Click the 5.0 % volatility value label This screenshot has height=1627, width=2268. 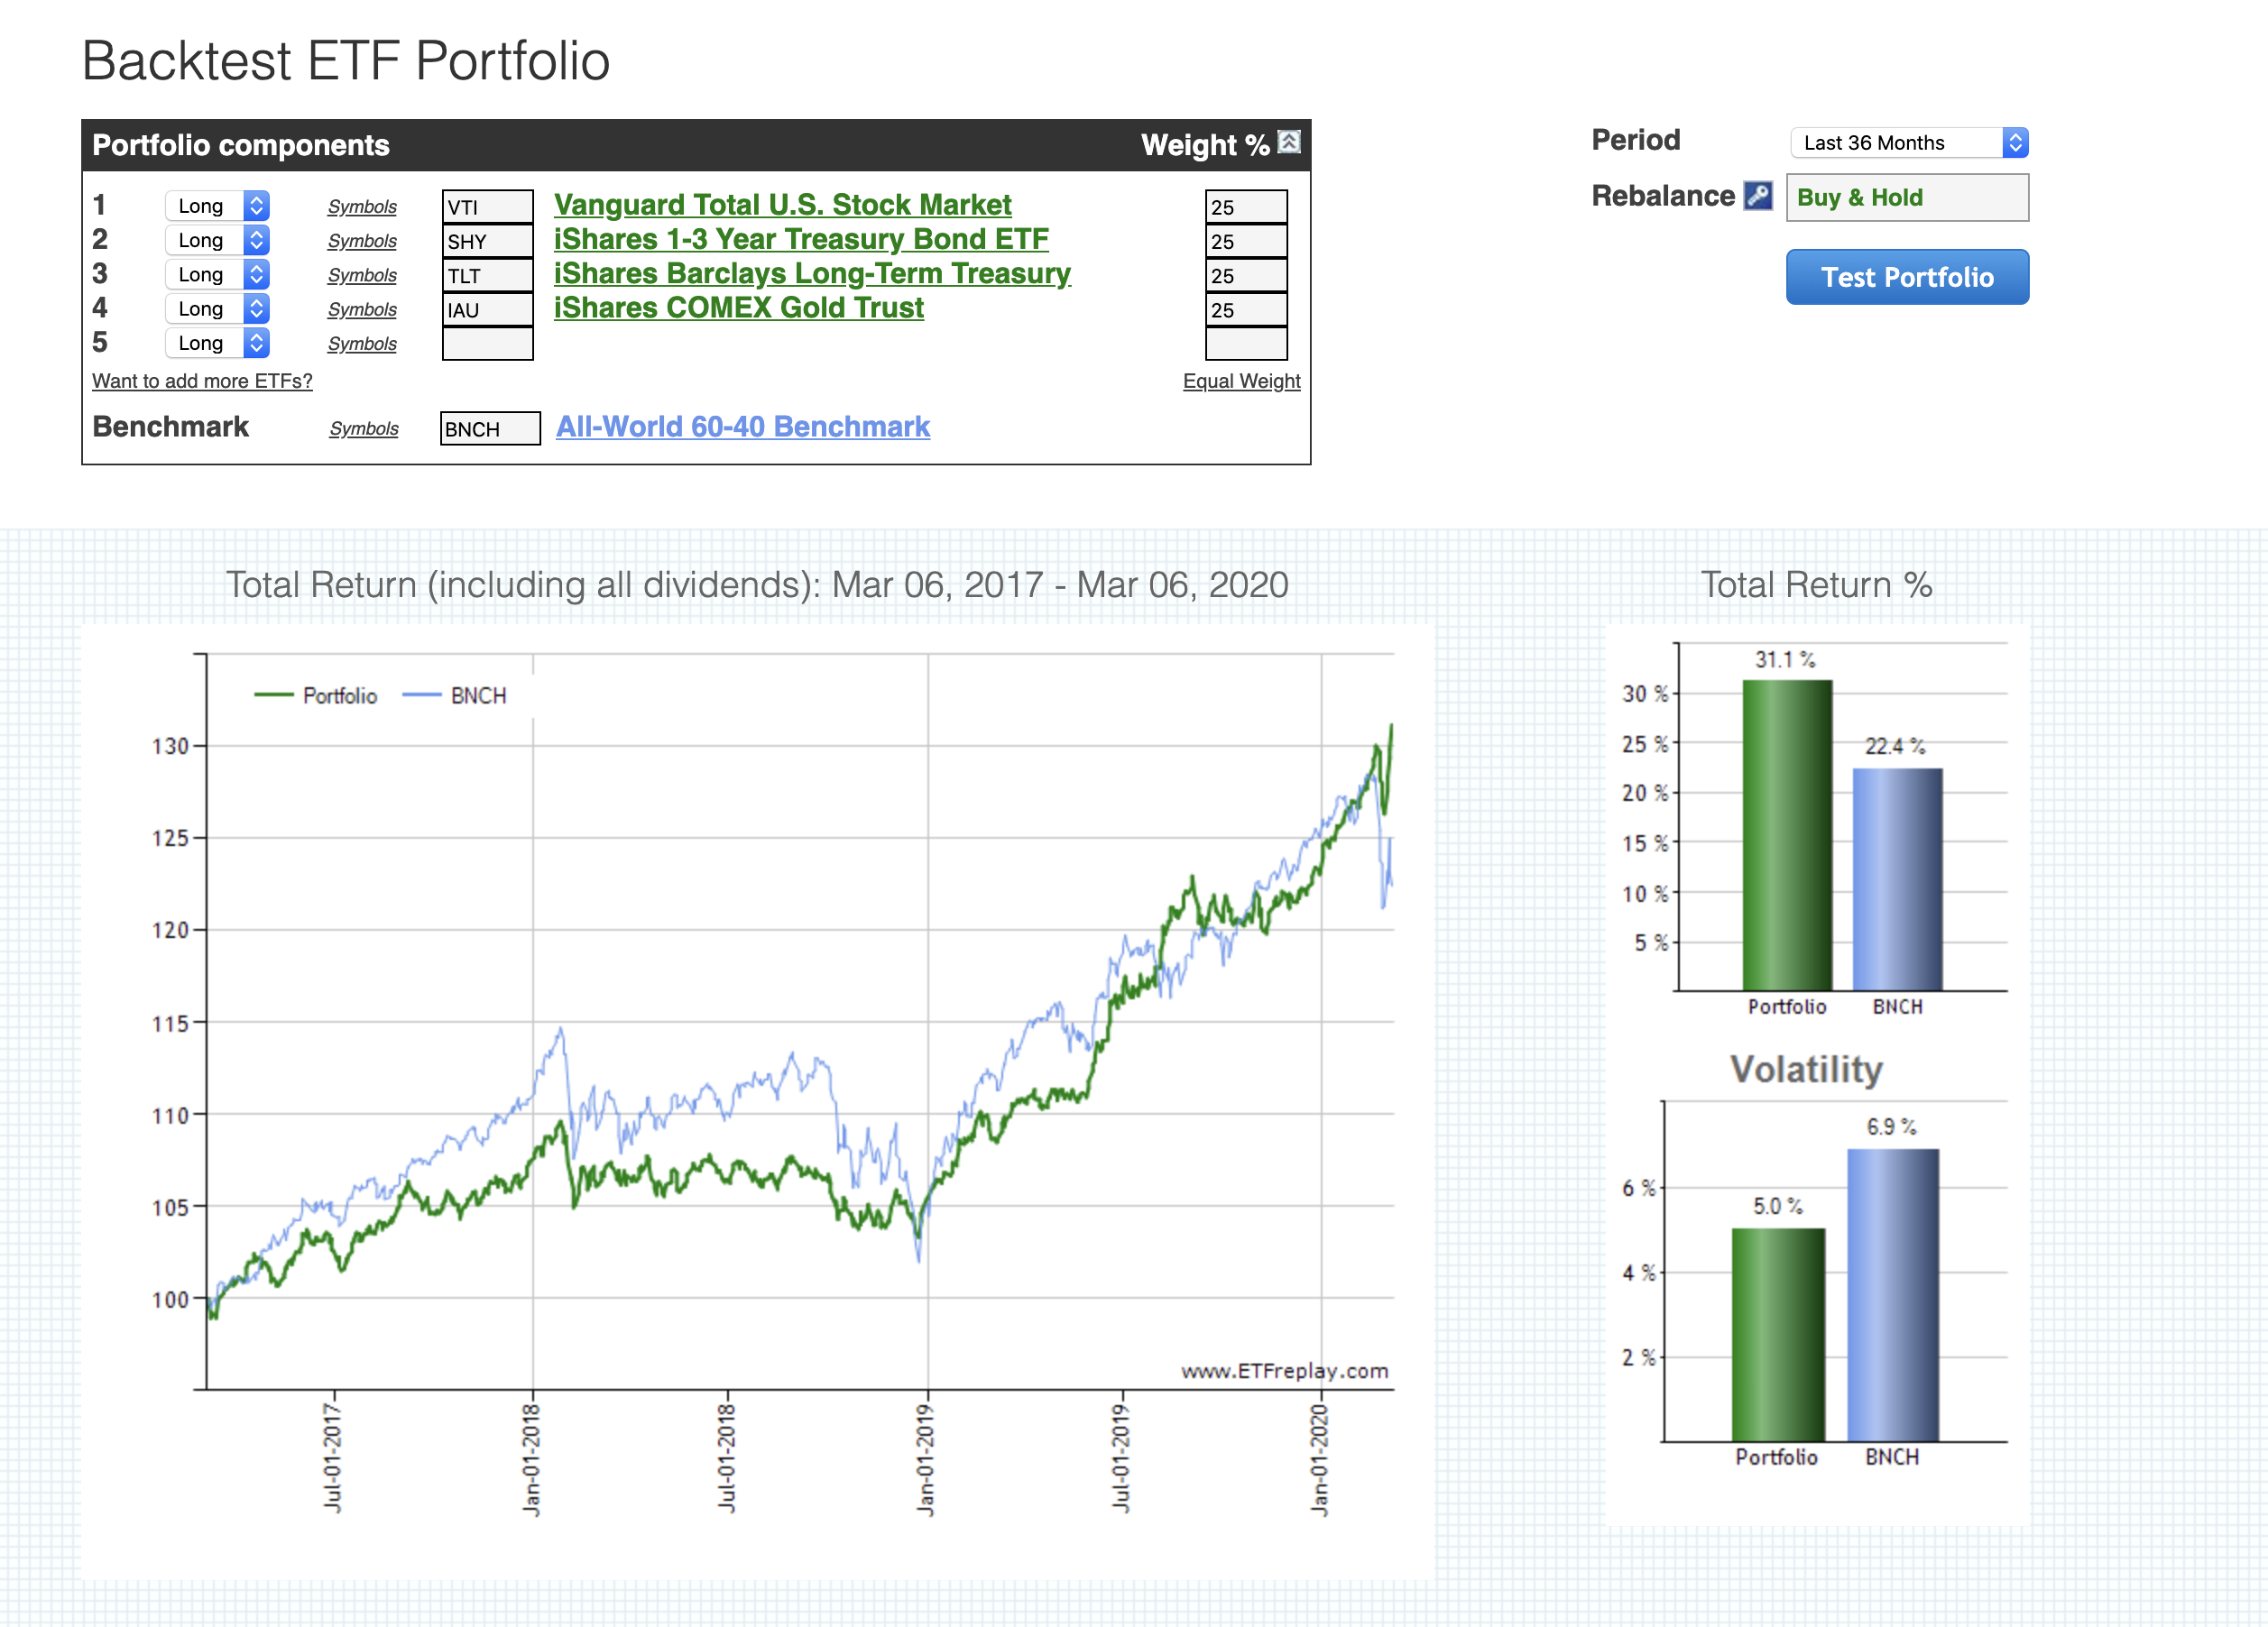coord(1777,1207)
